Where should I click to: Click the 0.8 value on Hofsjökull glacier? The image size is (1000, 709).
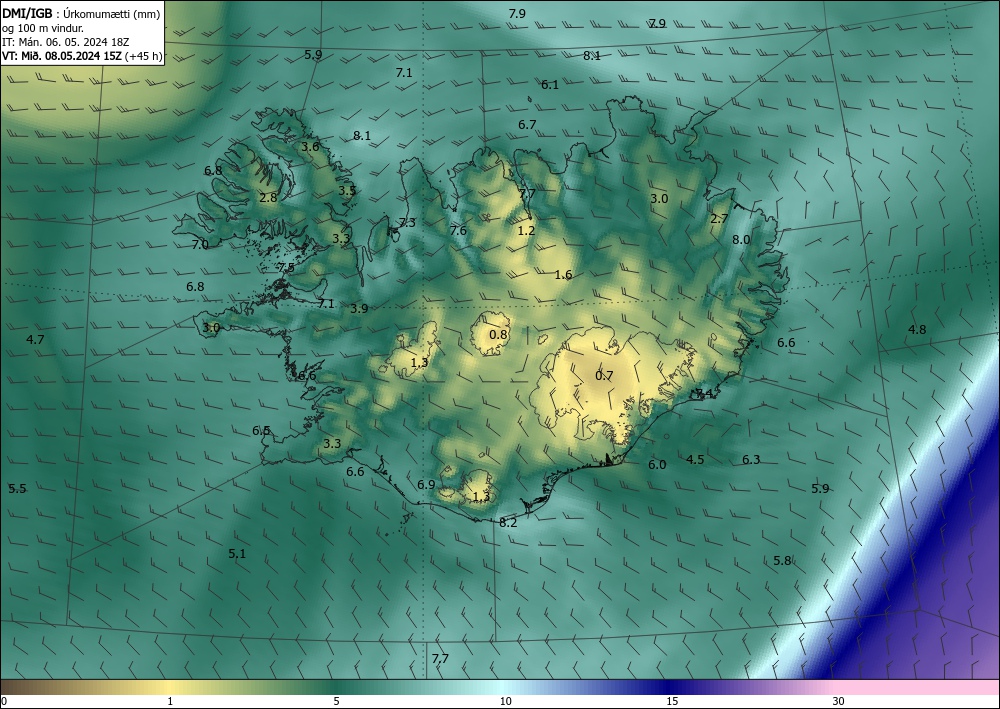[x=498, y=335]
